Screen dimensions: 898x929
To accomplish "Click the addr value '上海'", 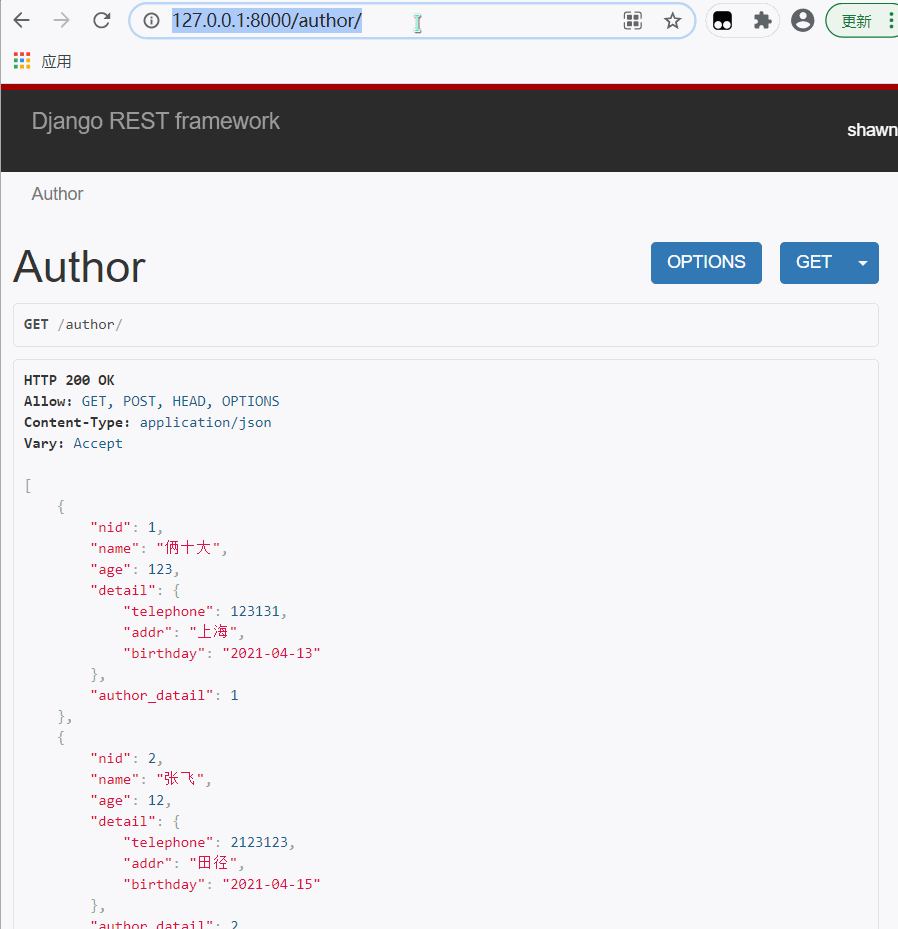I will click(213, 632).
